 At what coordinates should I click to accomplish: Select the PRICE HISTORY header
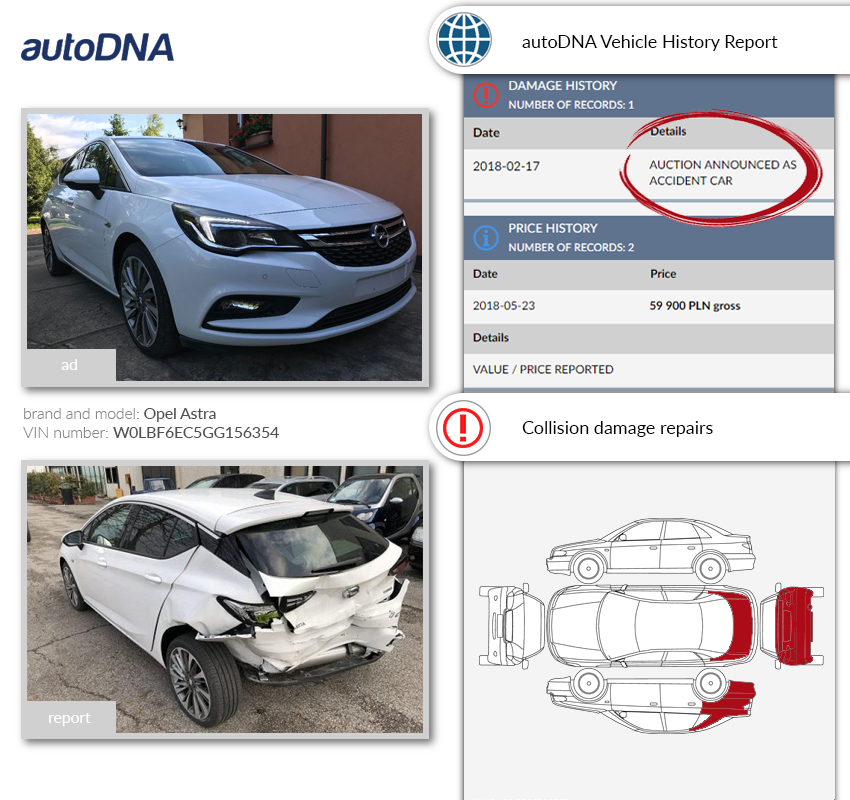pos(552,228)
